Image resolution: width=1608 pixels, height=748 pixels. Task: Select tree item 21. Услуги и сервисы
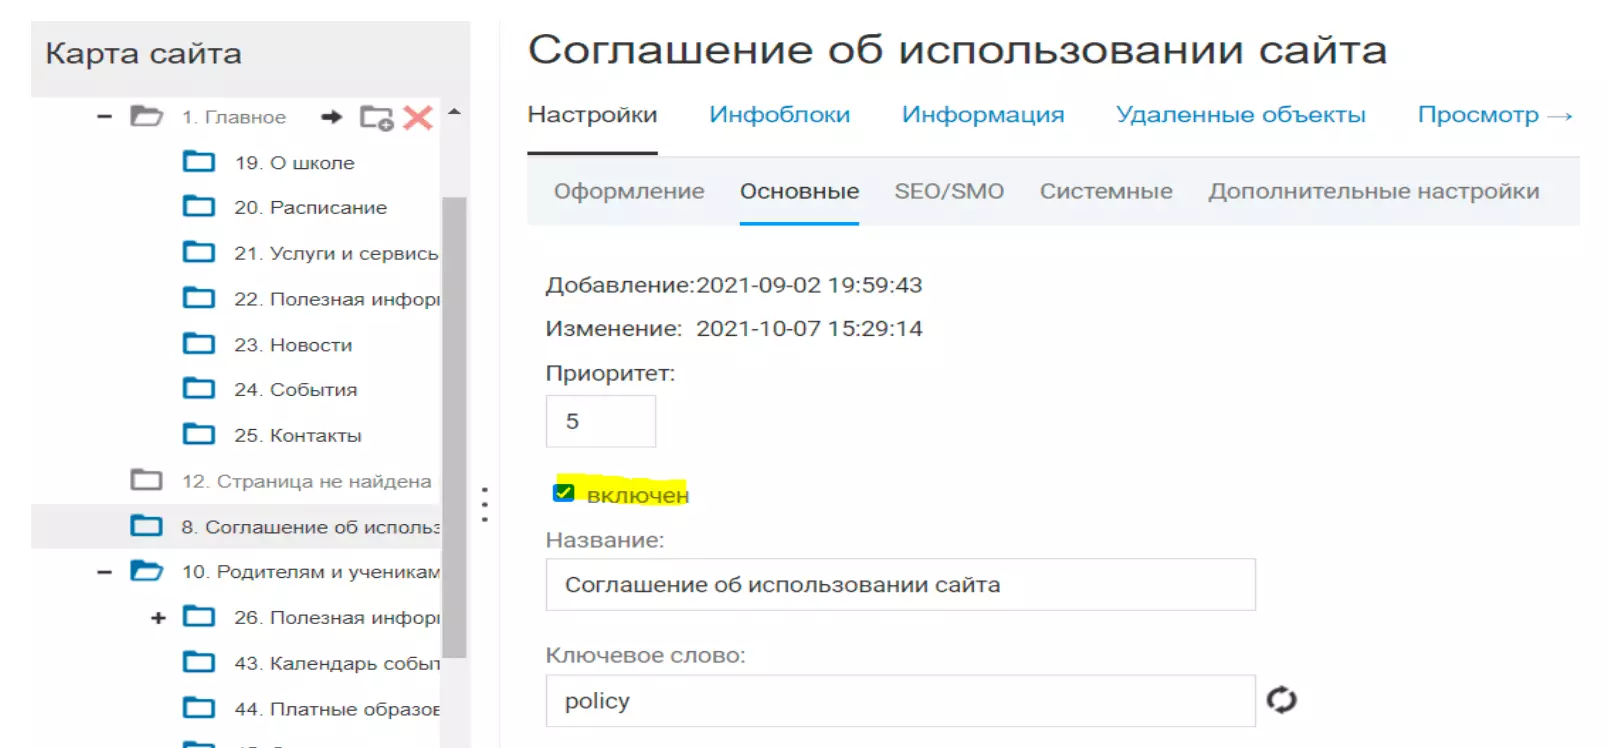[x=337, y=253]
